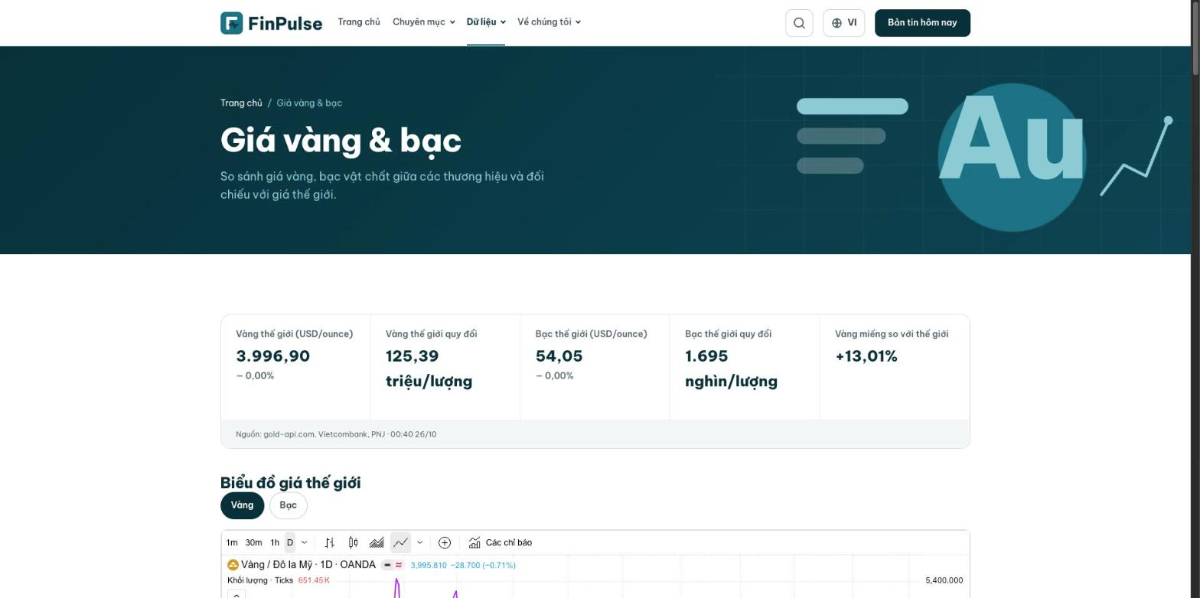Go to Trang chủ in navbar
1200x598 pixels.
tap(359, 22)
